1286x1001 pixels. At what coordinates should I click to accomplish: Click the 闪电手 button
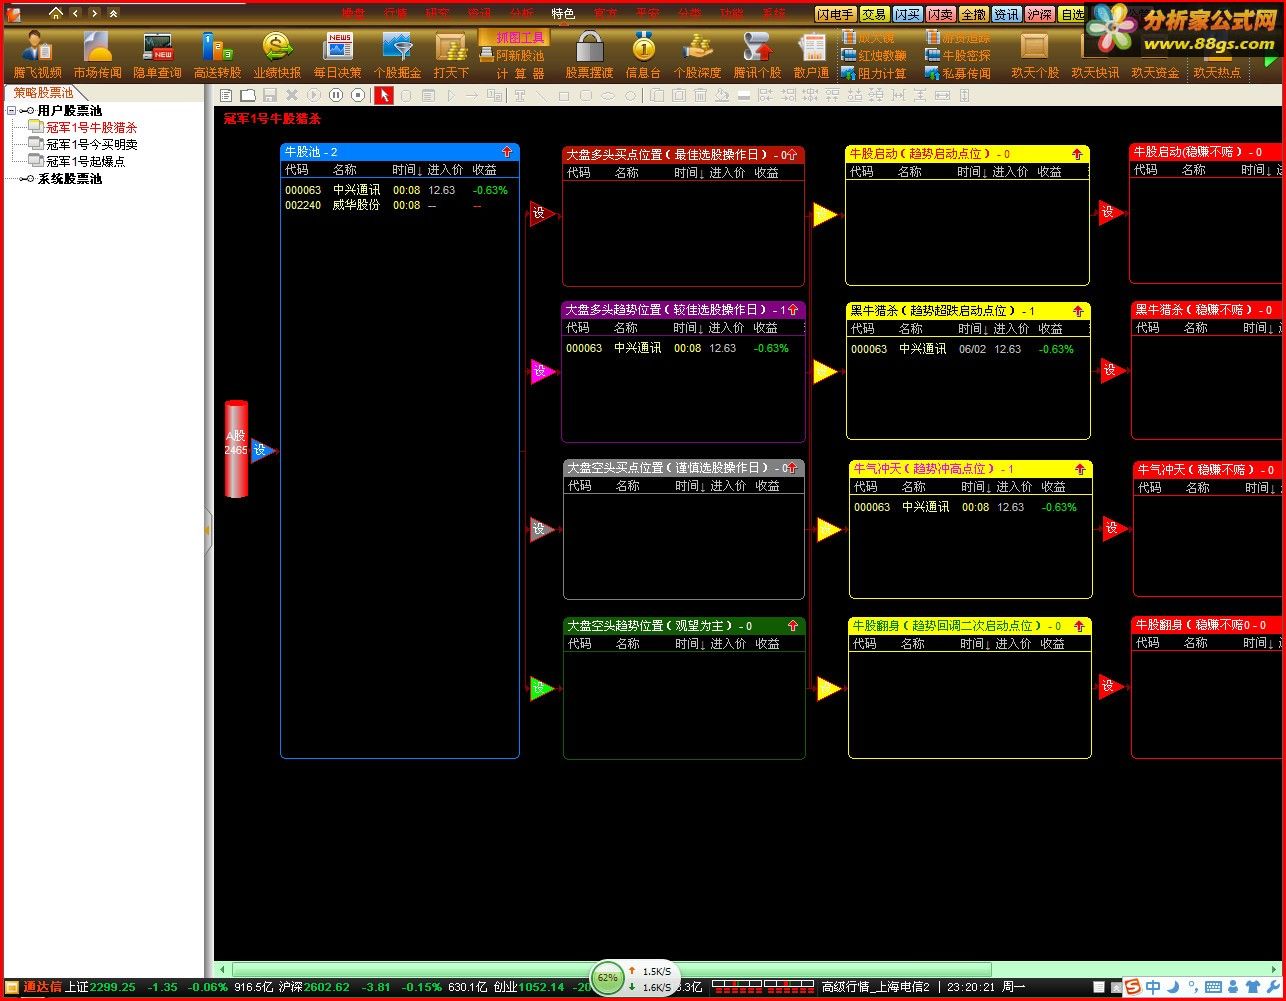(835, 15)
